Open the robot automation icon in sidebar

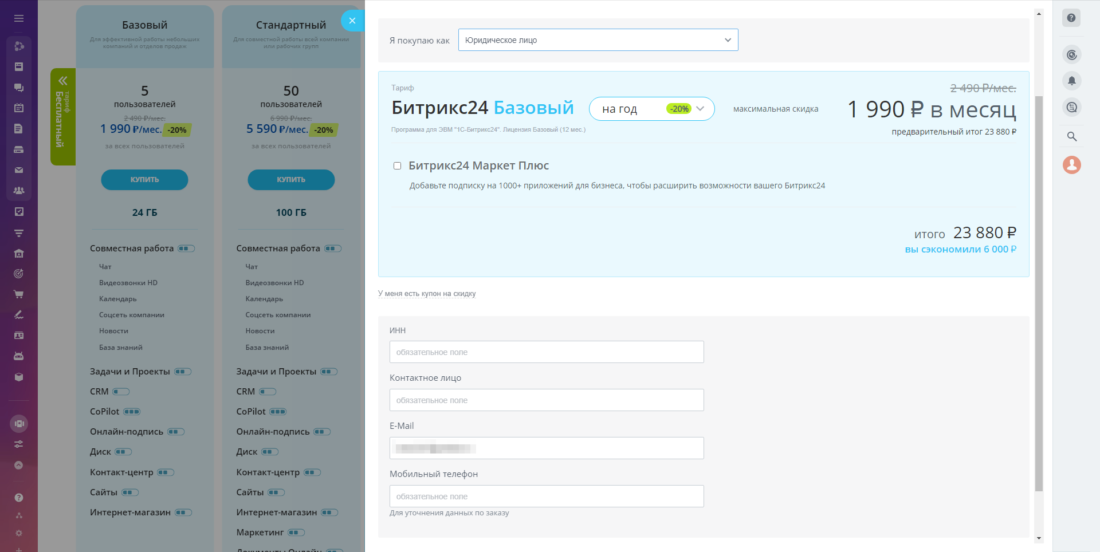point(19,356)
